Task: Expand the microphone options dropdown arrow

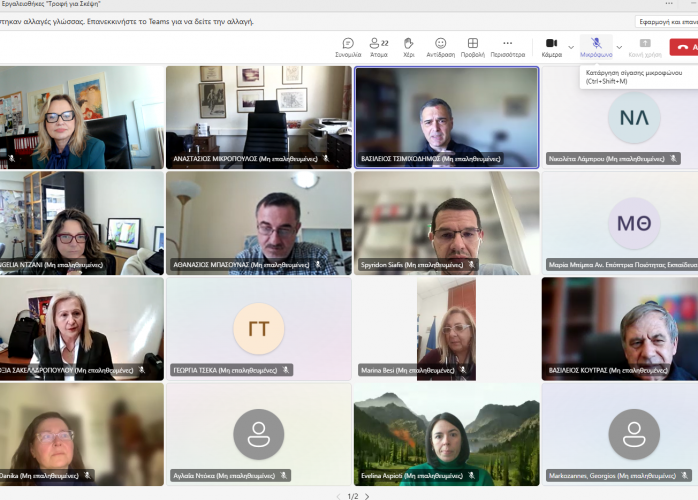Action: point(619,47)
